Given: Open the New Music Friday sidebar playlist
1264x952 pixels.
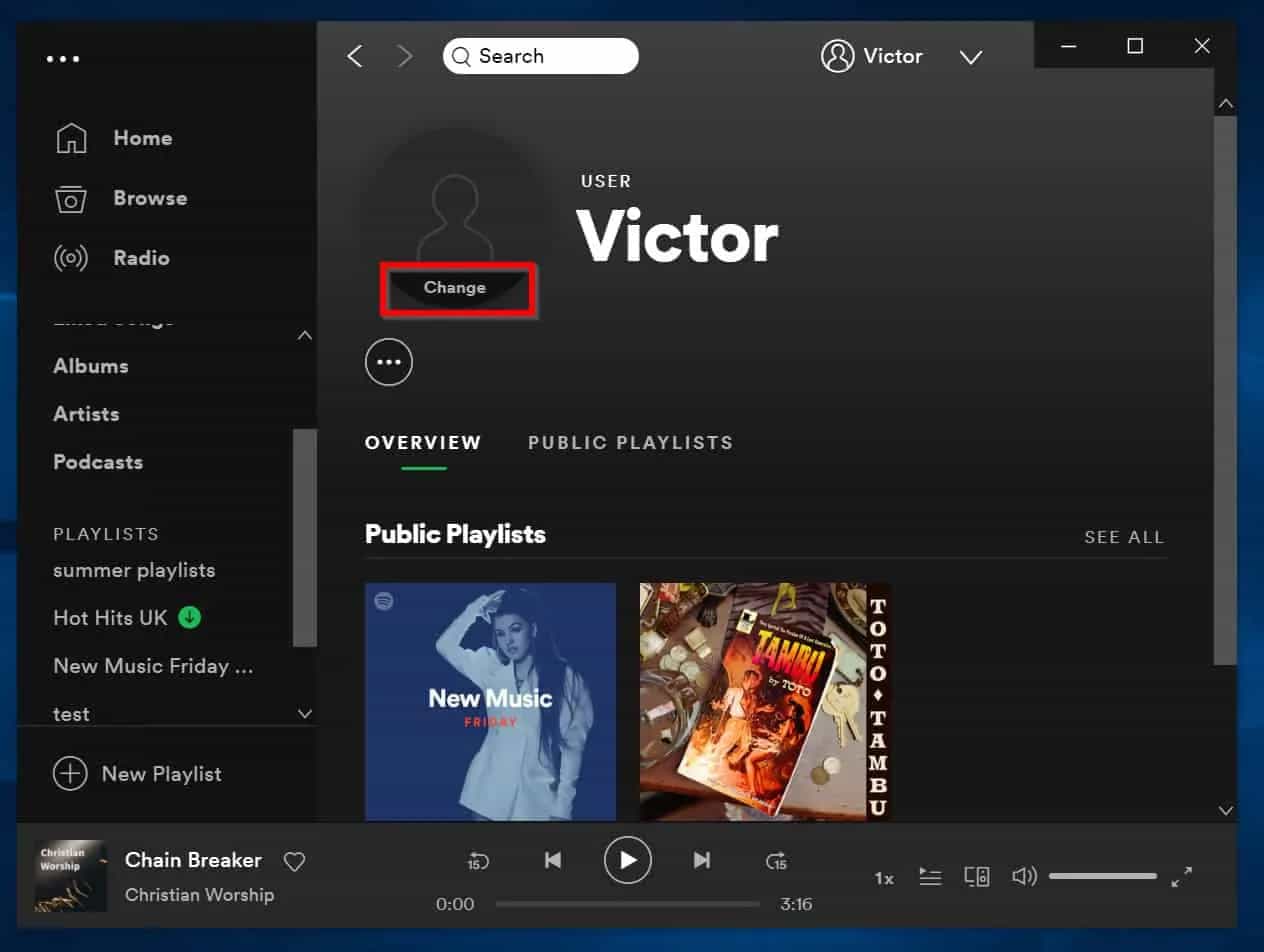Looking at the screenshot, I should [153, 666].
